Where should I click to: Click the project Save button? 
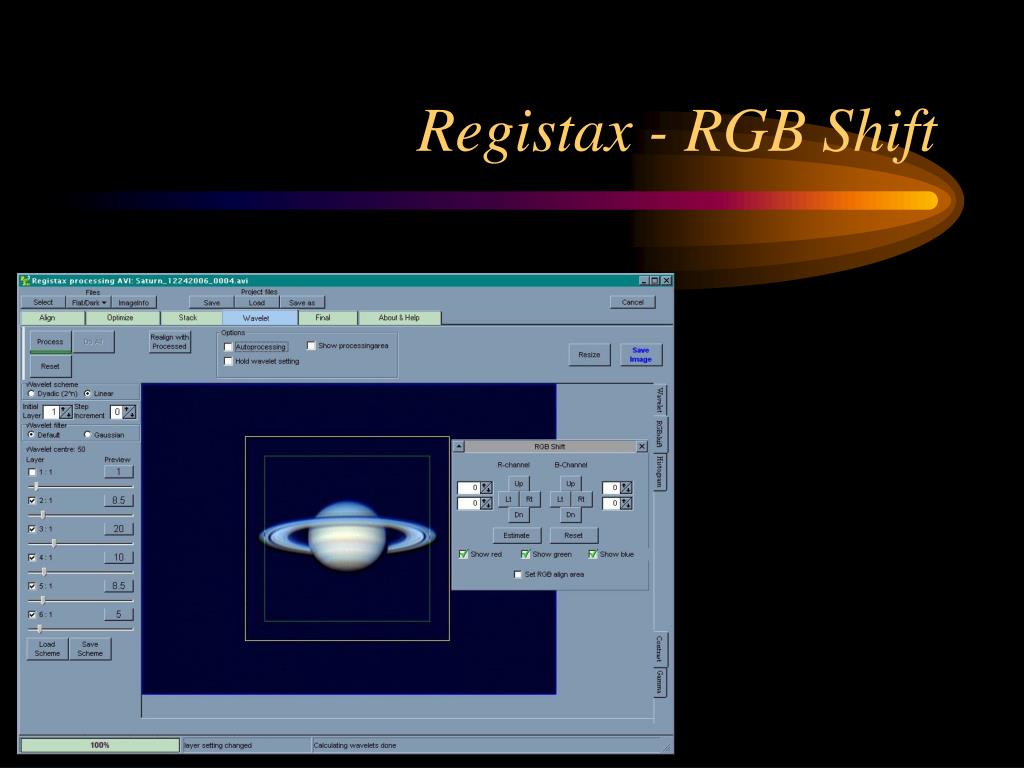212,302
